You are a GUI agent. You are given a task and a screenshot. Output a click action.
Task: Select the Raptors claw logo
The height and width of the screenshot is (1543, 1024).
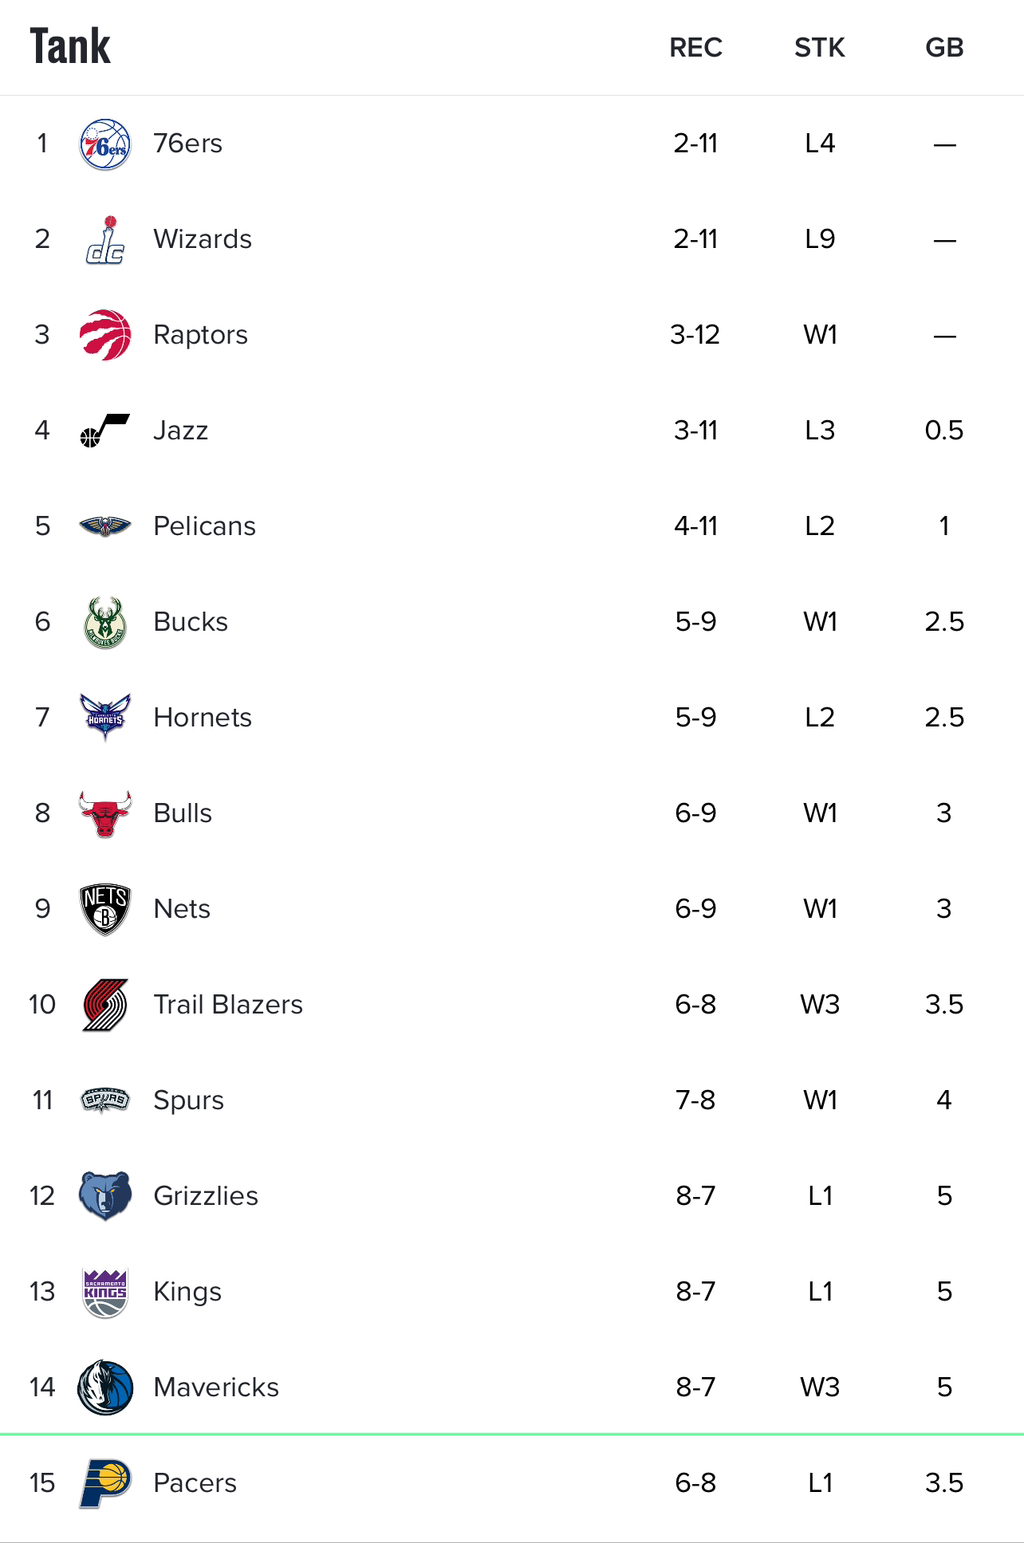click(105, 335)
